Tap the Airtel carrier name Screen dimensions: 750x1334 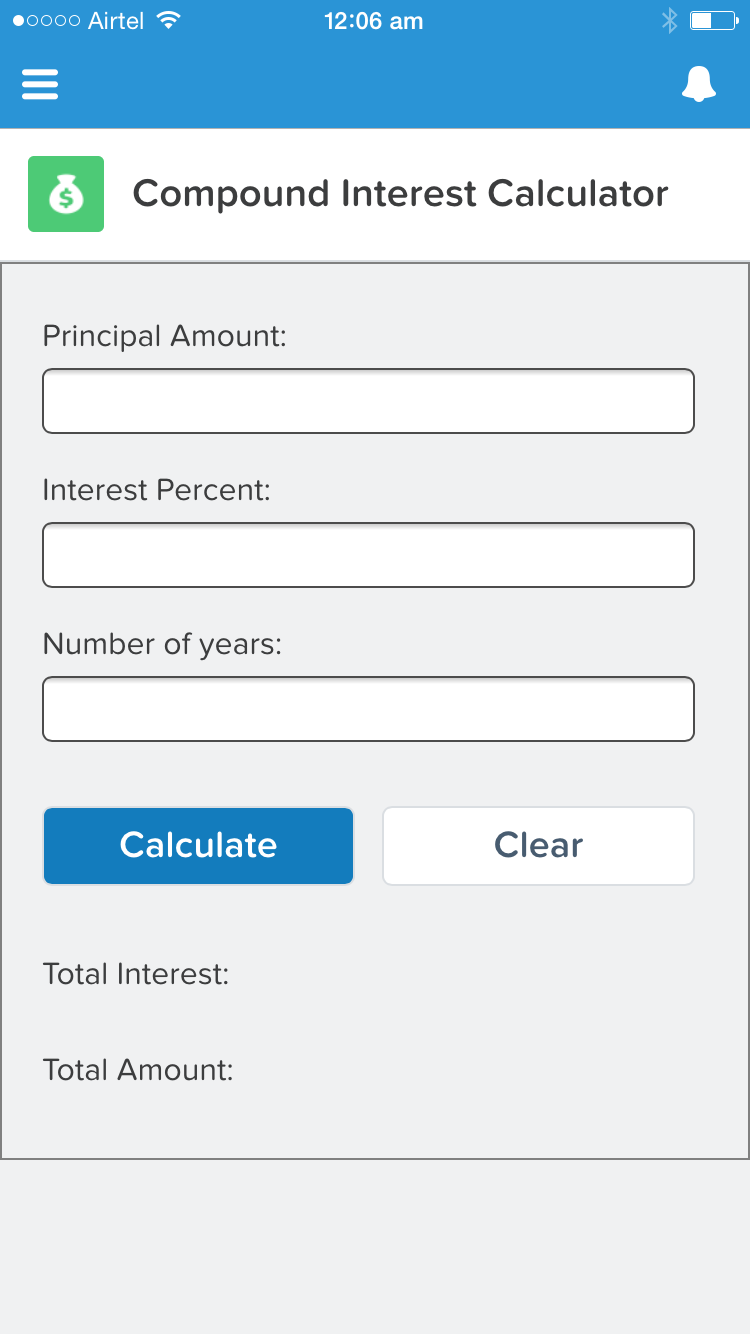click(x=116, y=21)
